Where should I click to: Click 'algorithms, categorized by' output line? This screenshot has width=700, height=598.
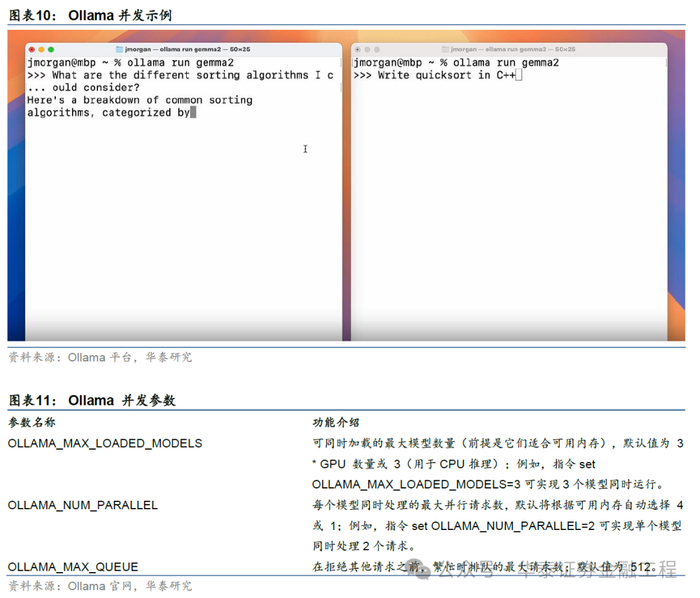pyautogui.click(x=108, y=112)
